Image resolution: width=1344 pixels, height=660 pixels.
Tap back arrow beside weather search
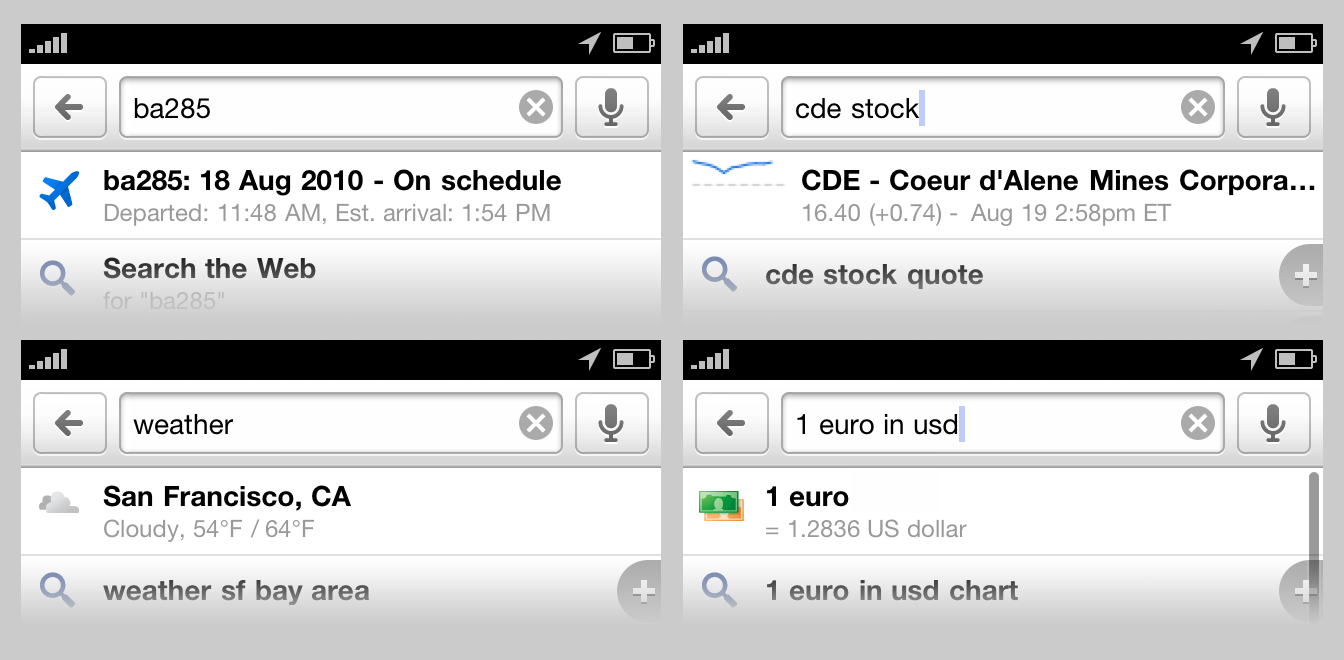(x=70, y=423)
